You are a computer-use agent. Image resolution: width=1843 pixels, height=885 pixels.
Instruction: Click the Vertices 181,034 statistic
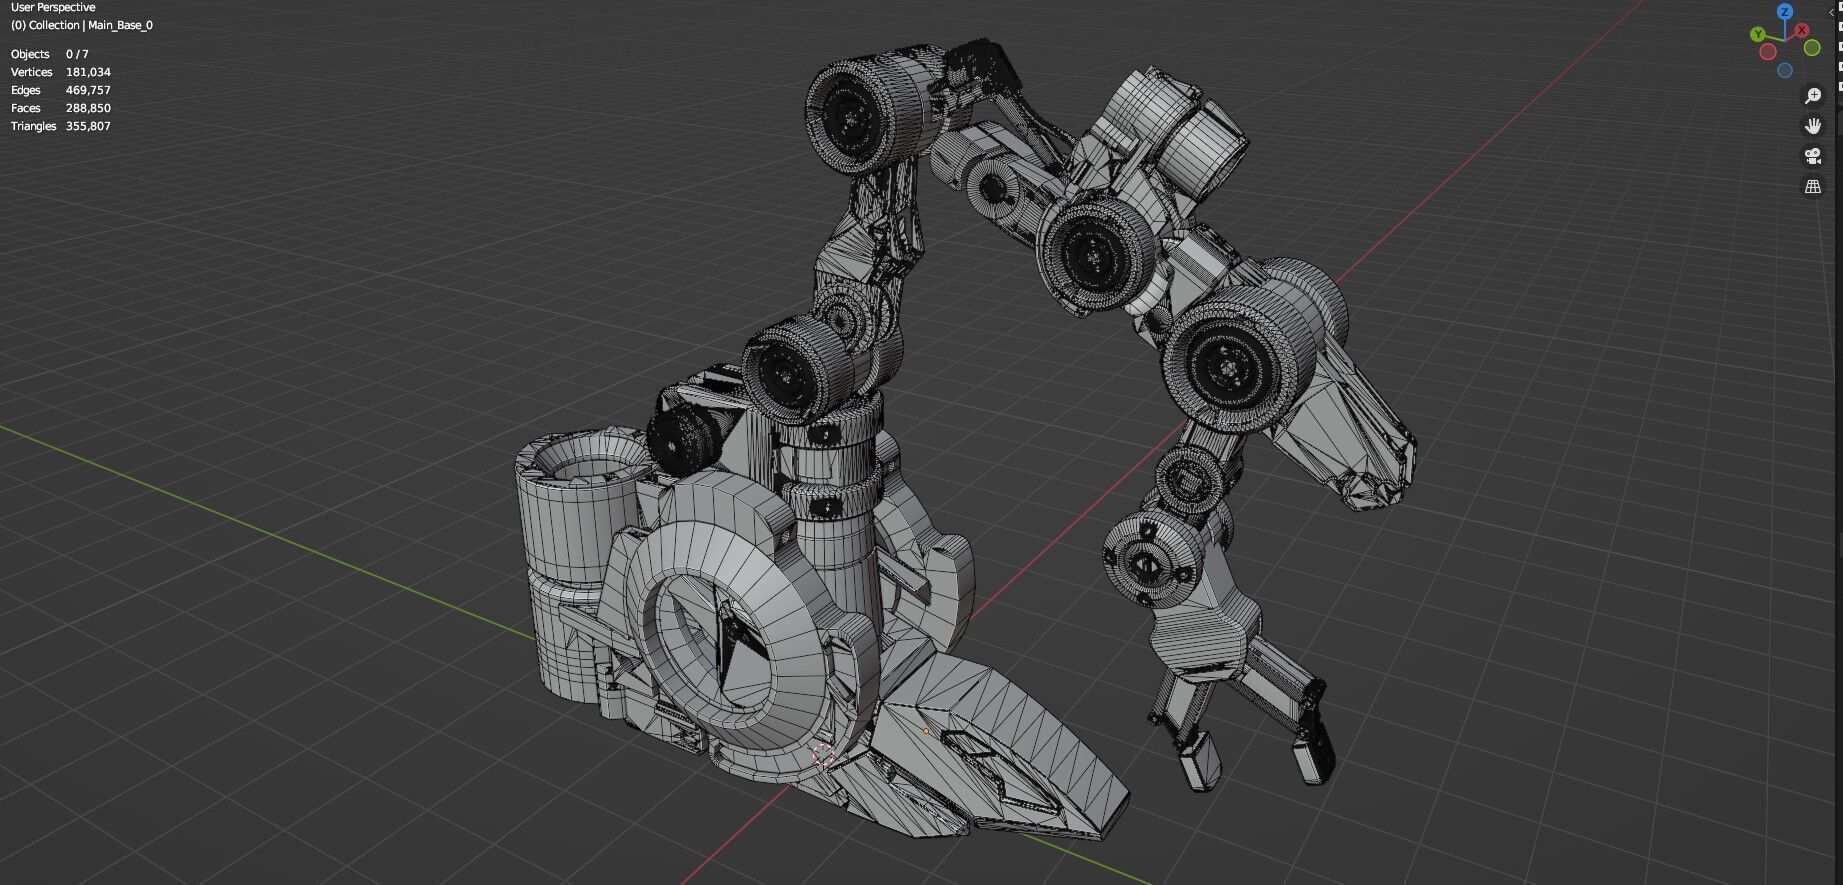click(61, 72)
